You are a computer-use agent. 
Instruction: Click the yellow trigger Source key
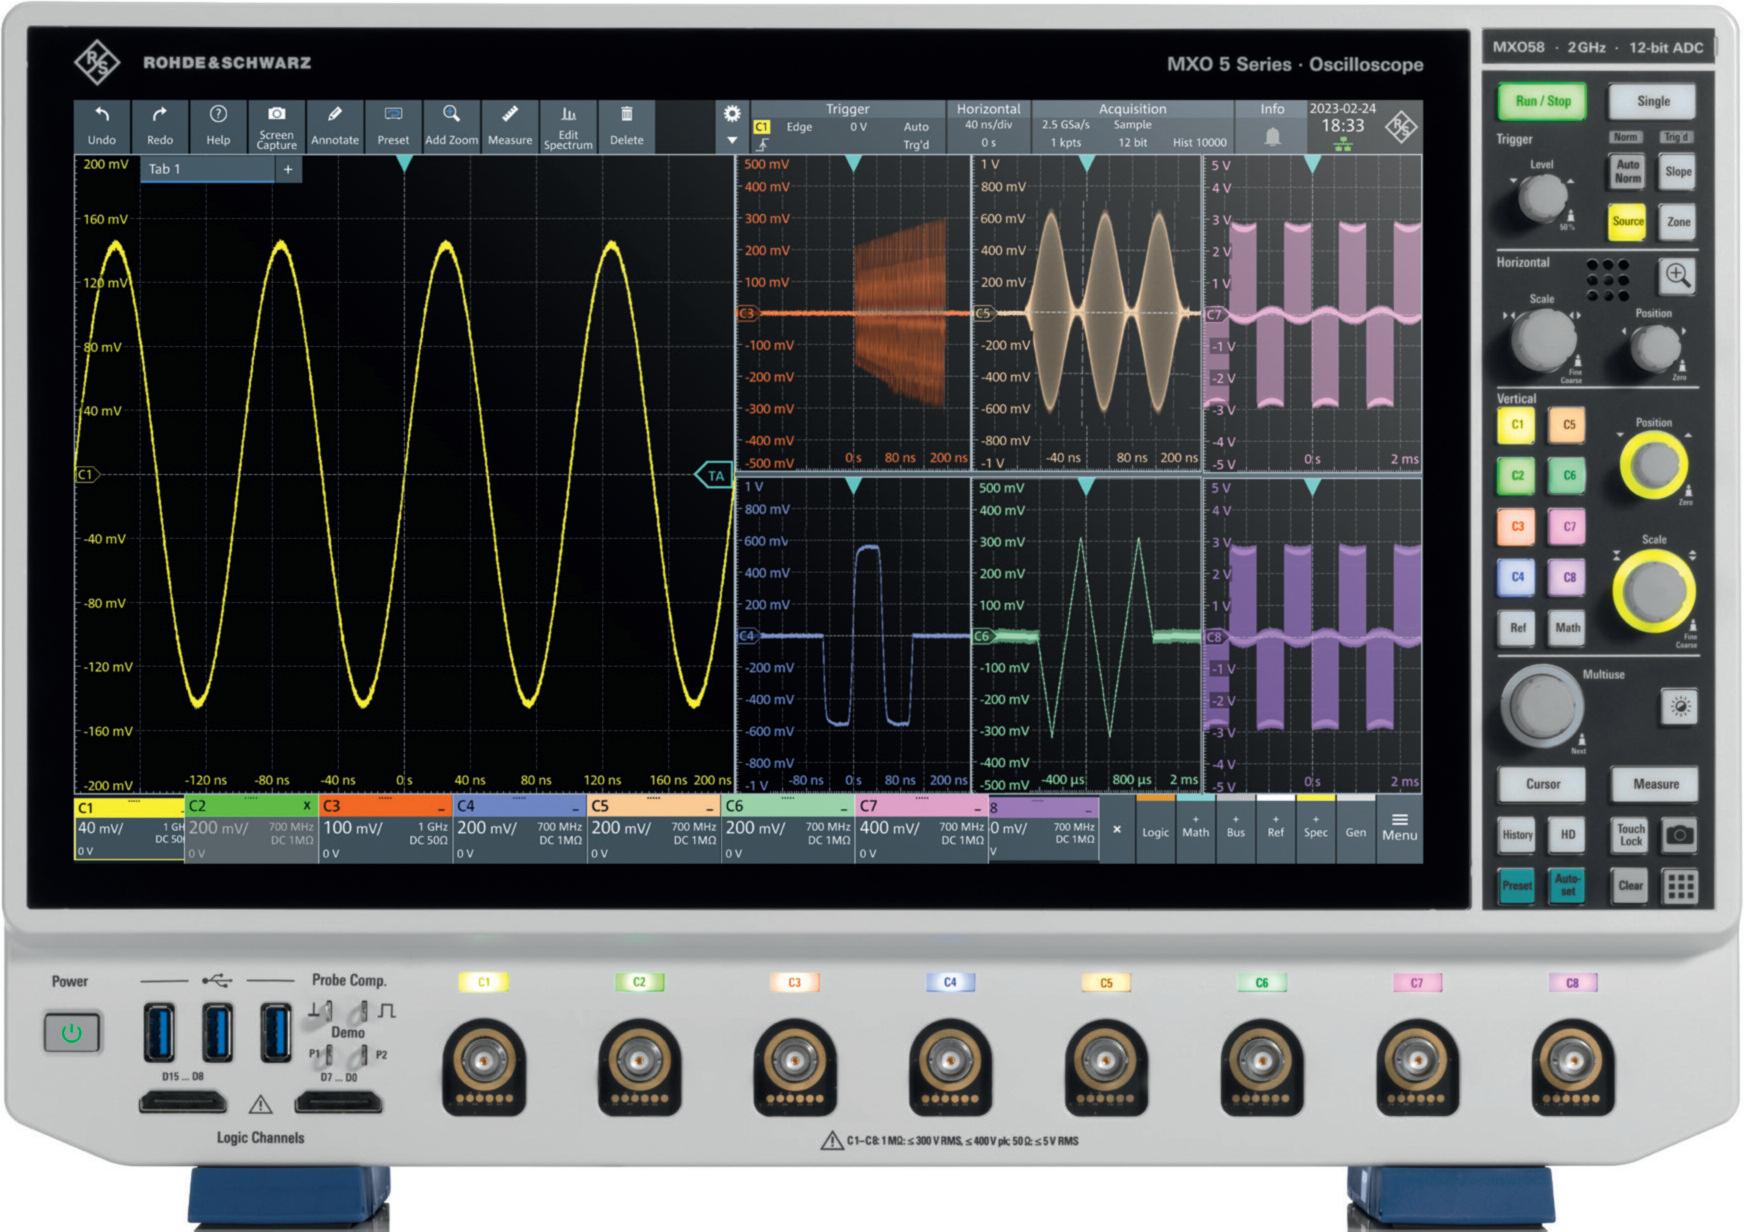click(x=1627, y=222)
